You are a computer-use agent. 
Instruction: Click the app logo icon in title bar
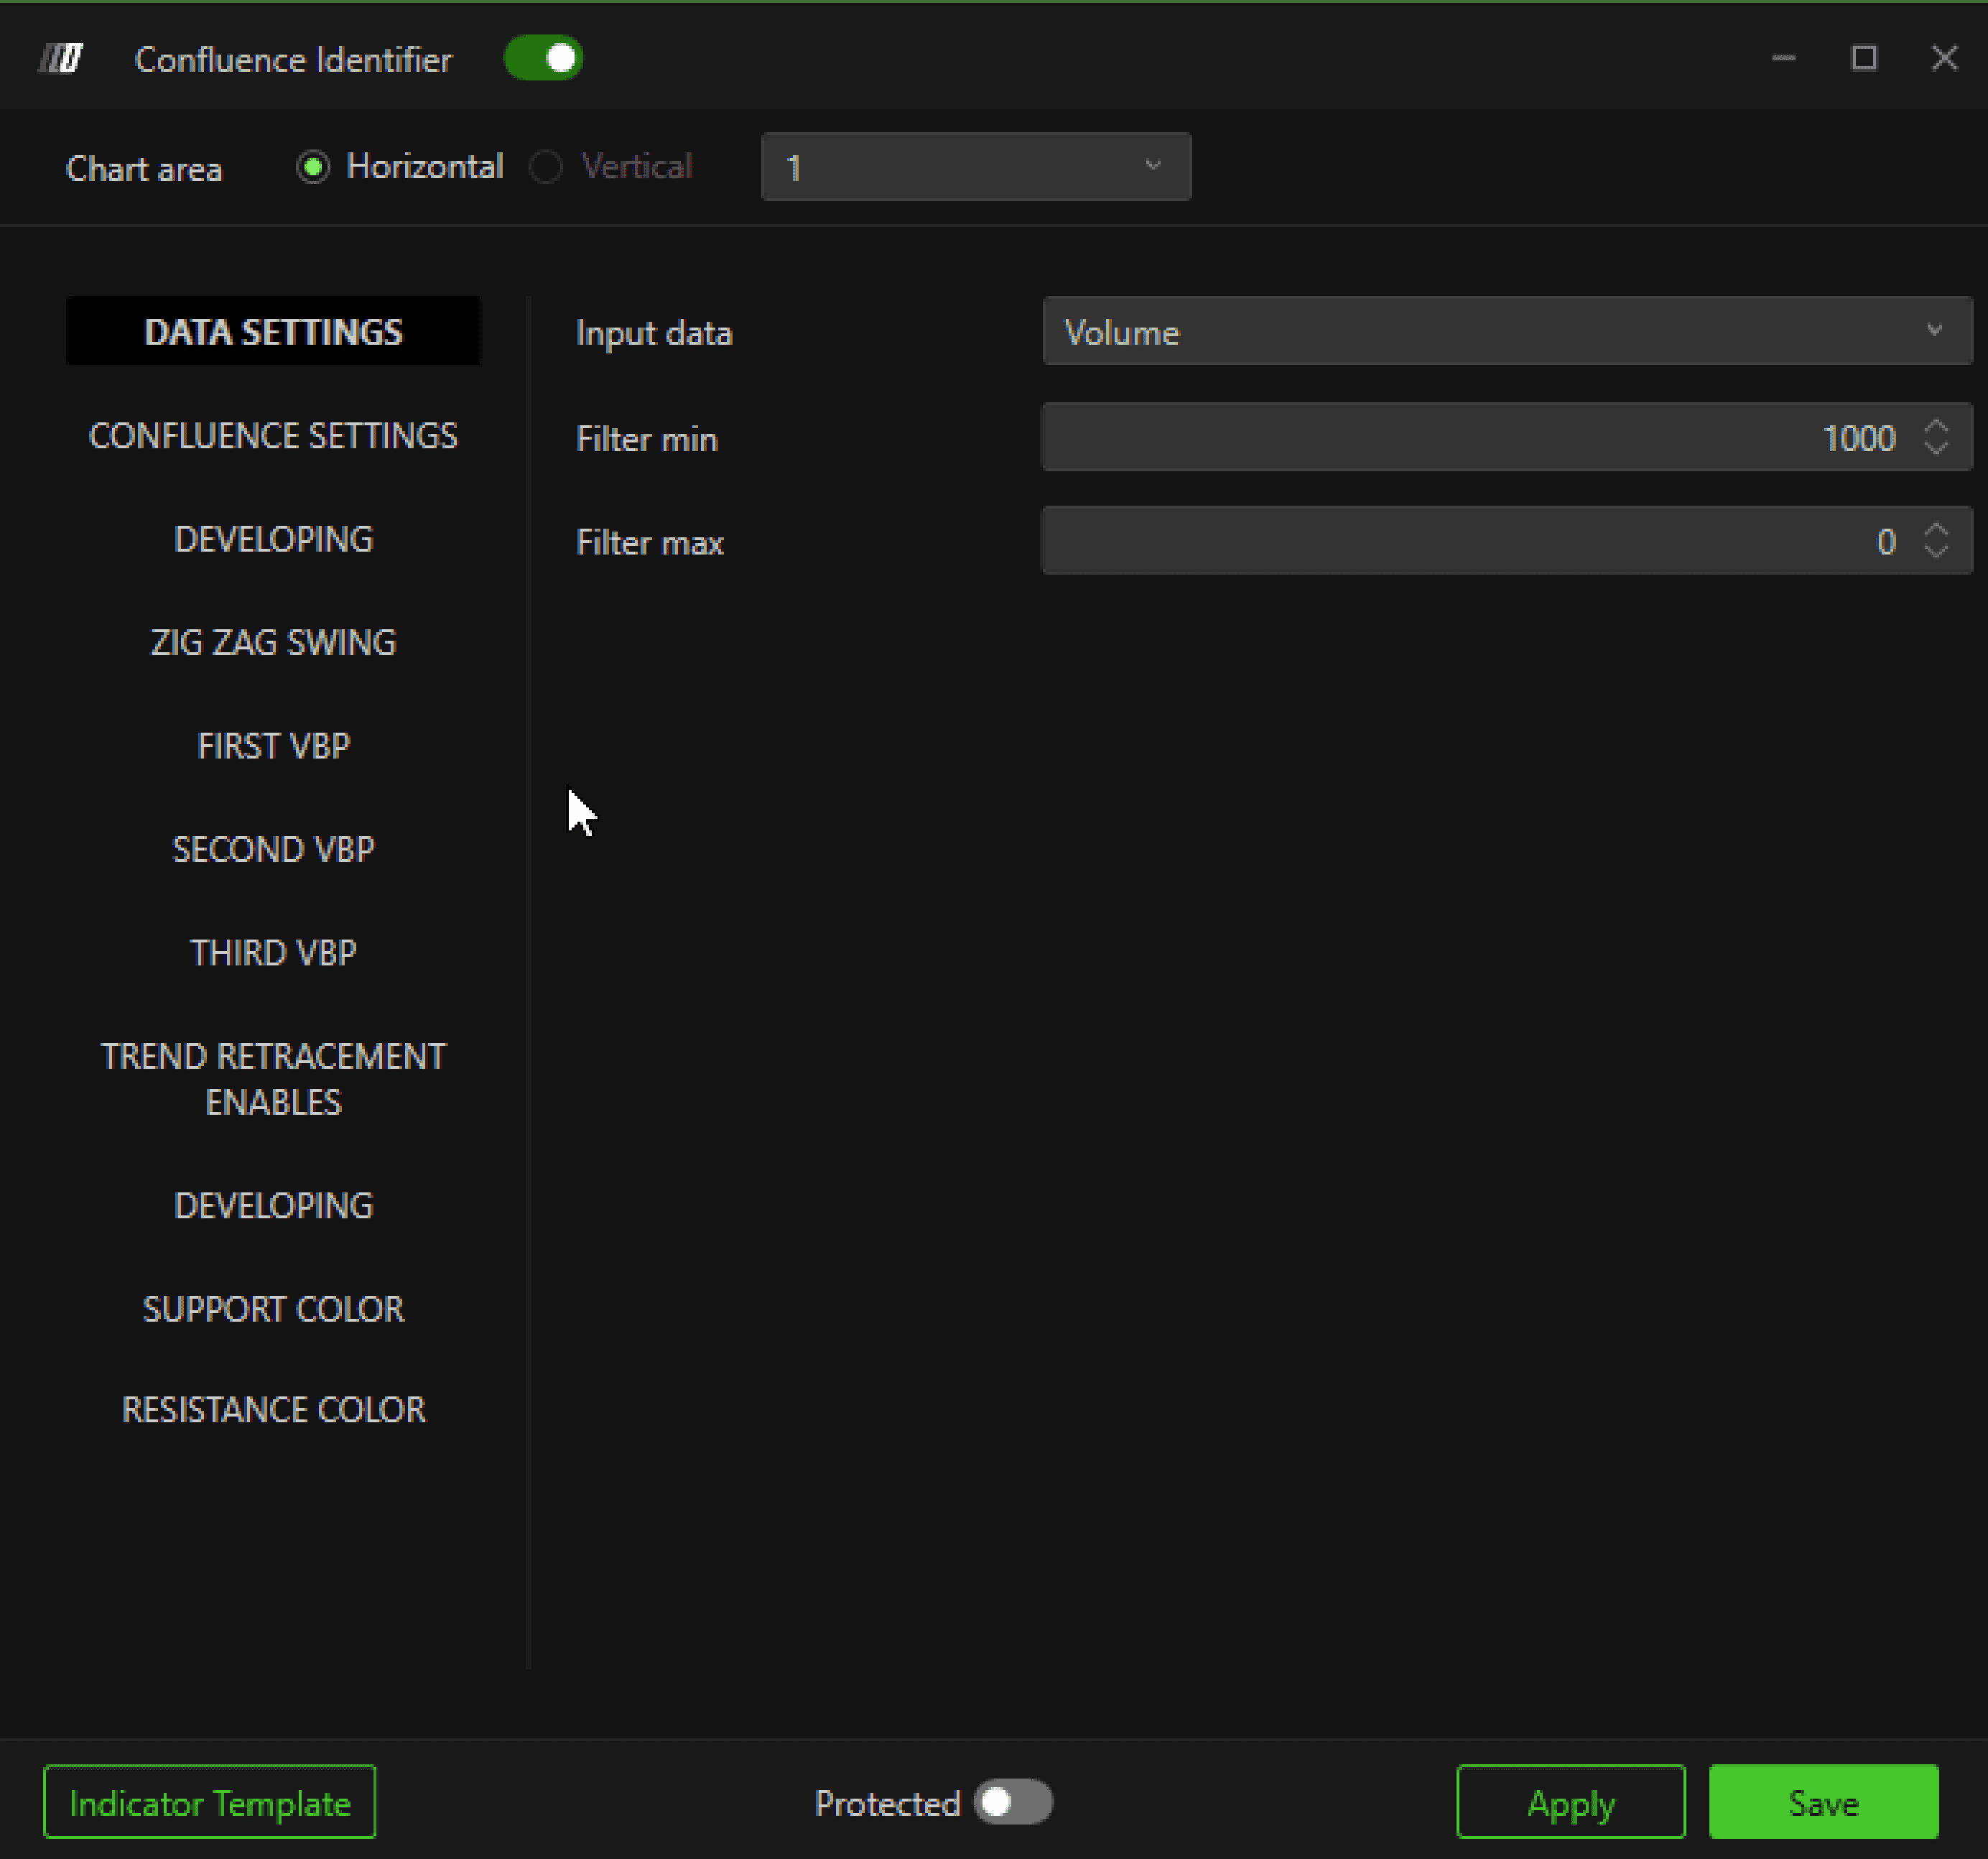61,59
